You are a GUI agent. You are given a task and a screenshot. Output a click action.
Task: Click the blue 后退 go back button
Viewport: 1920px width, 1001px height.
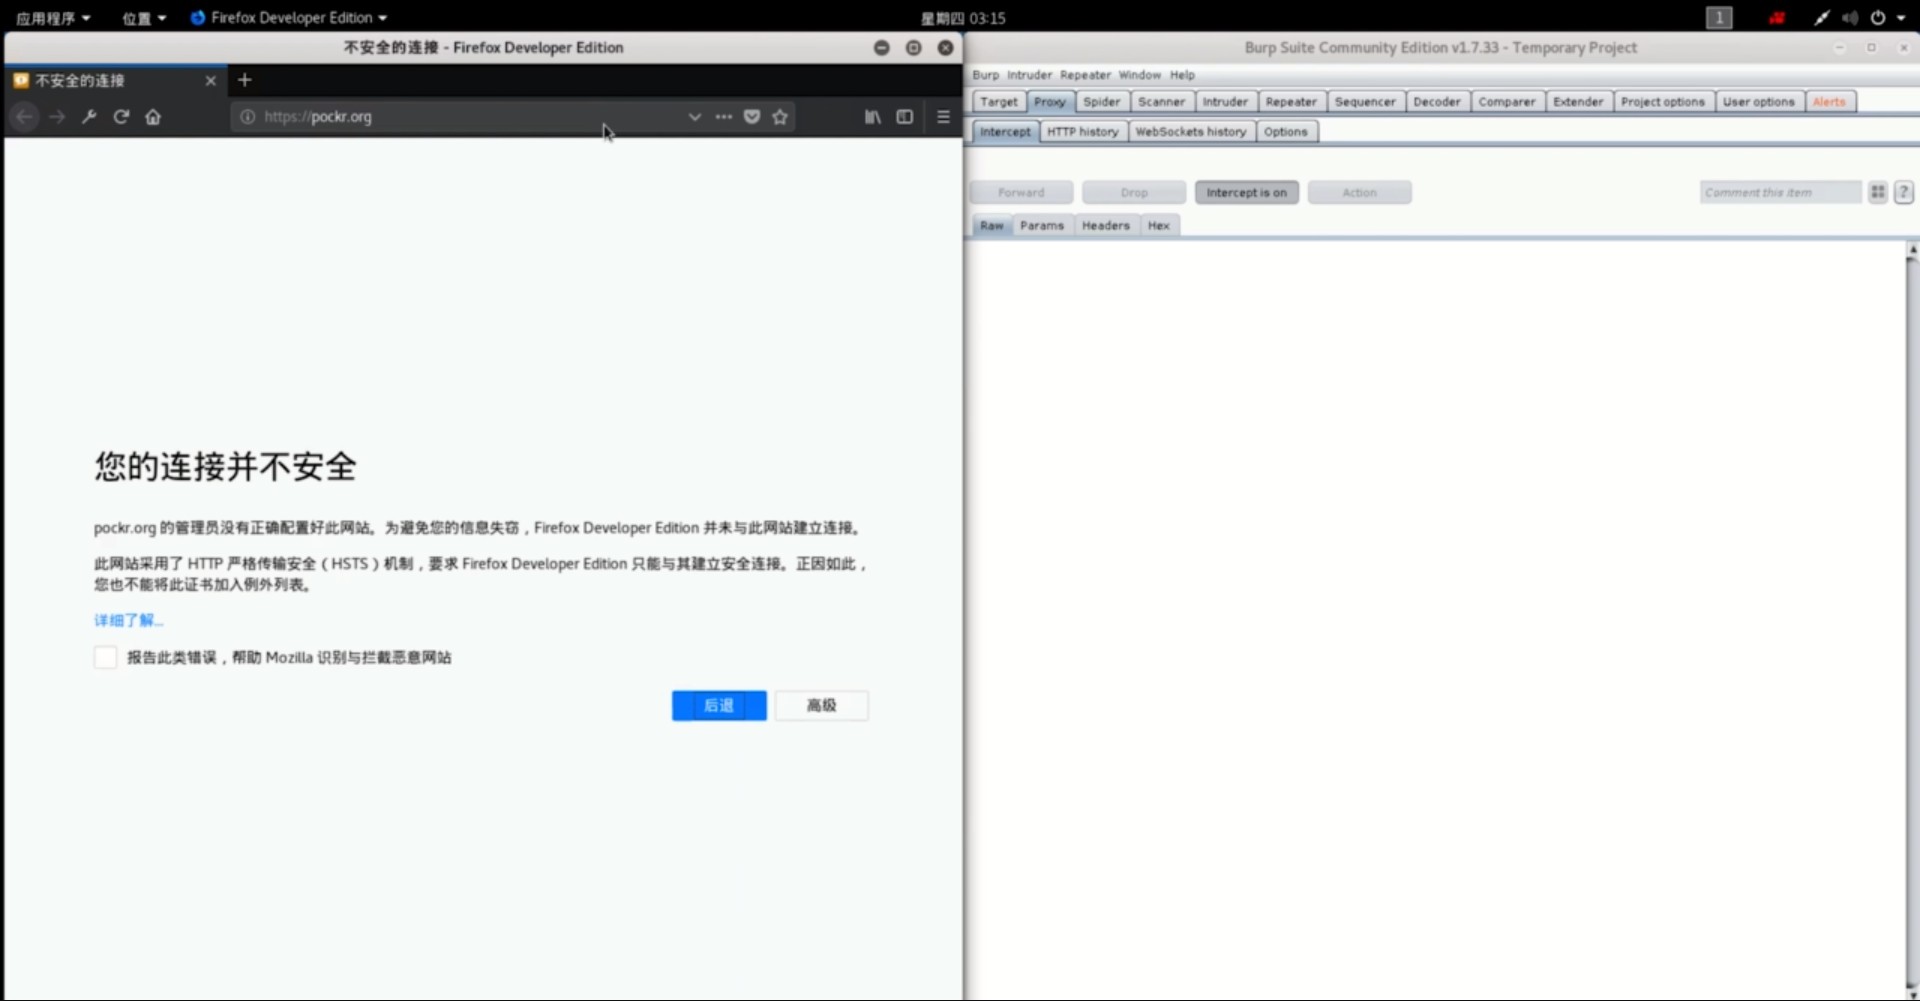pyautogui.click(x=719, y=706)
